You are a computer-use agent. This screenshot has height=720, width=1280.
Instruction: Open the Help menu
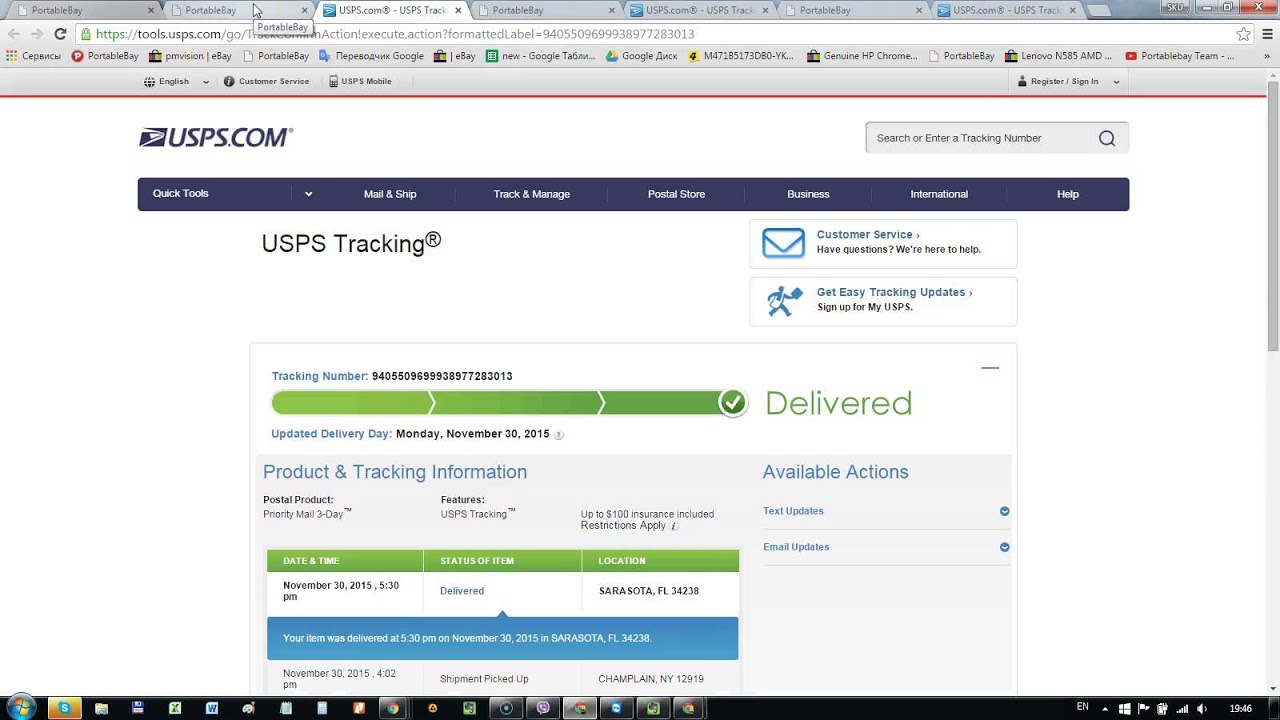(1068, 194)
